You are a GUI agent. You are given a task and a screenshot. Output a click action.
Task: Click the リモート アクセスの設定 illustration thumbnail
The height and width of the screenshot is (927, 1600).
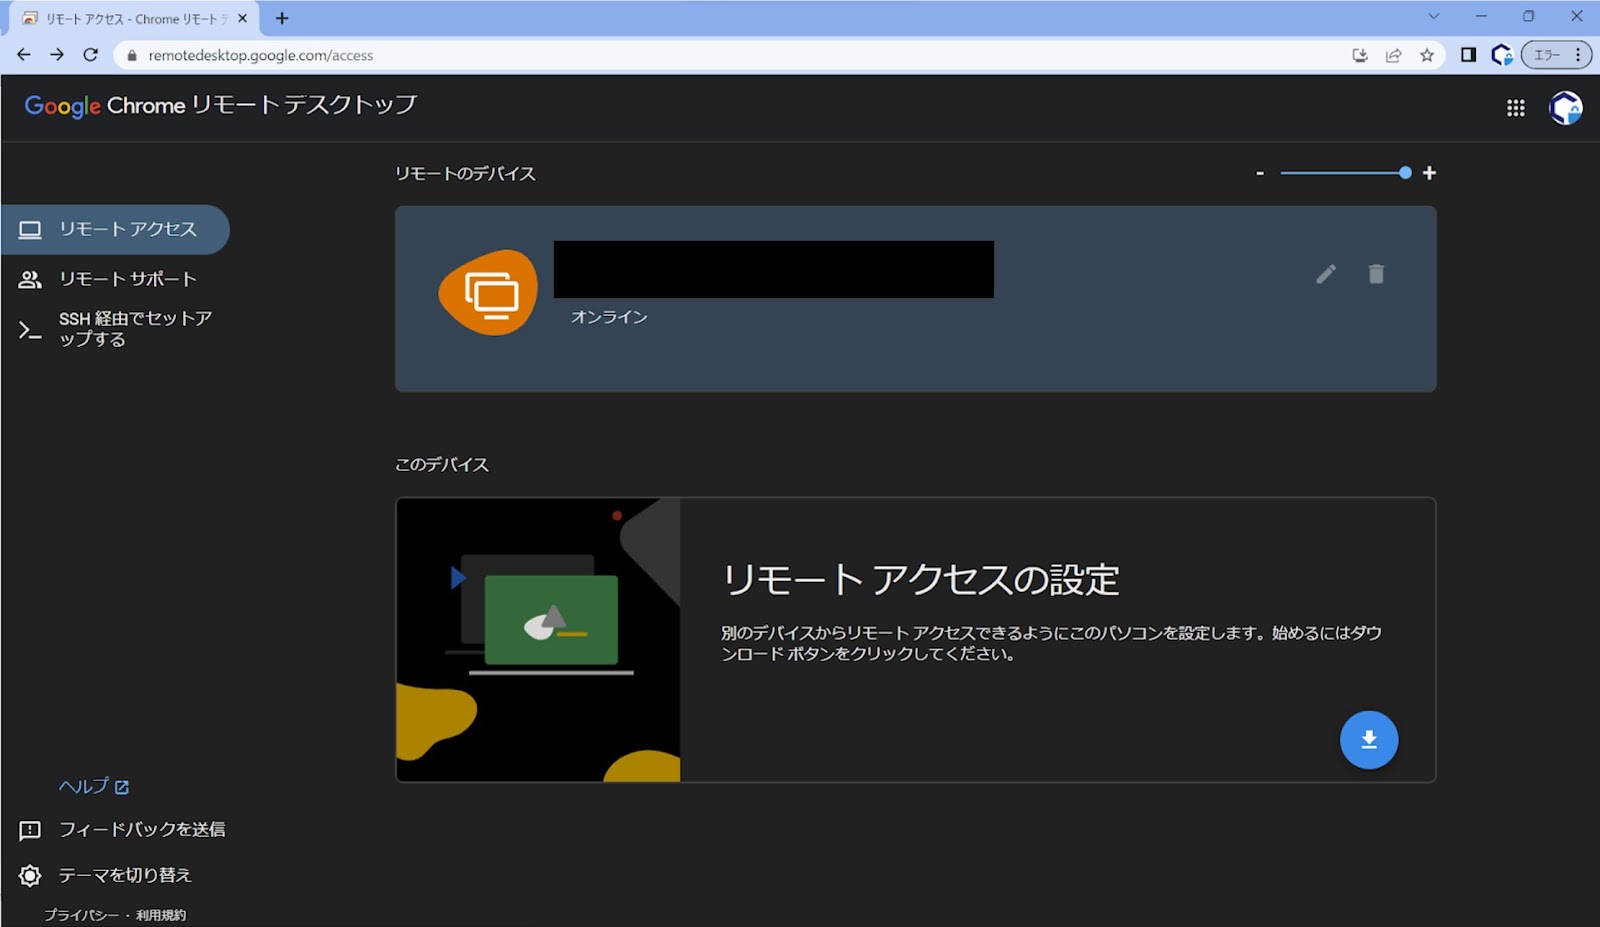click(539, 640)
